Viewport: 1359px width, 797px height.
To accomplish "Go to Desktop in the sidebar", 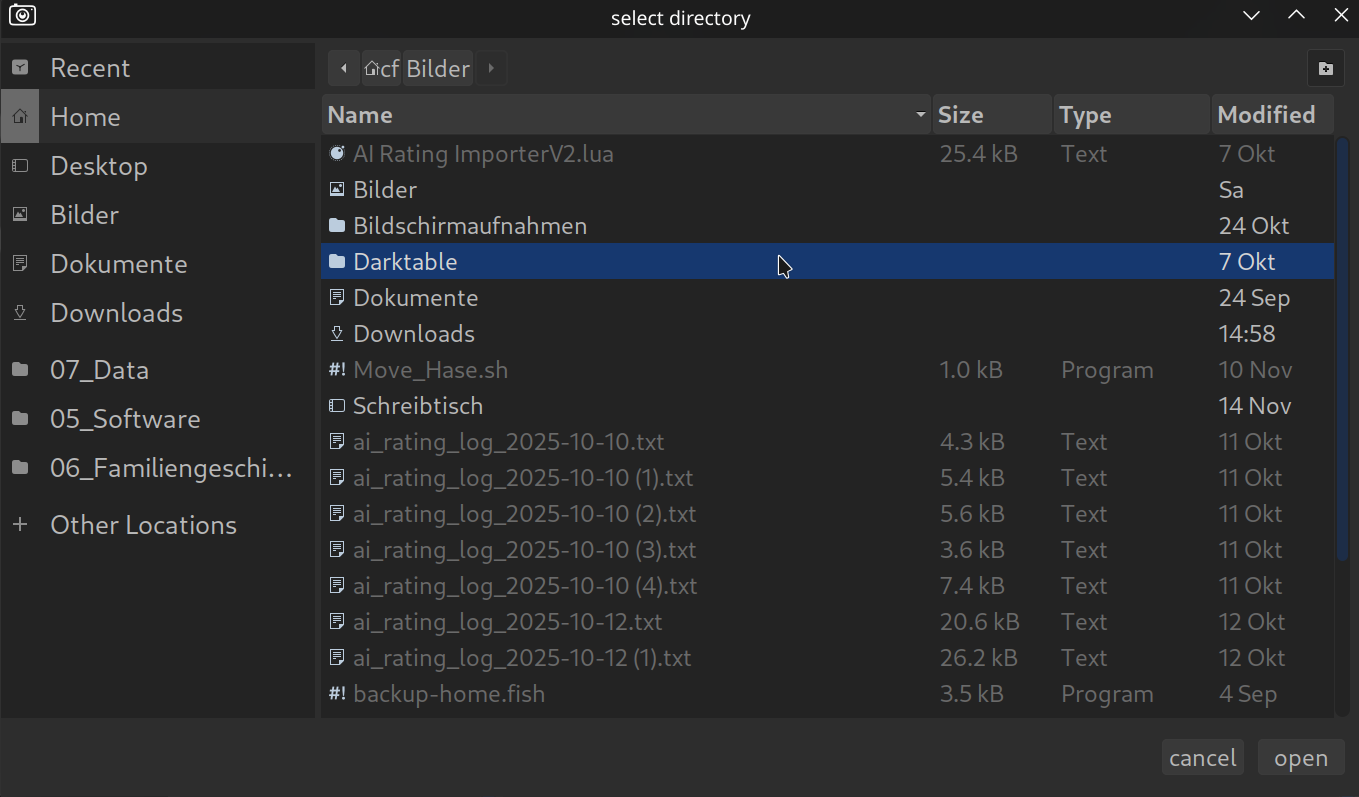I will (98, 166).
